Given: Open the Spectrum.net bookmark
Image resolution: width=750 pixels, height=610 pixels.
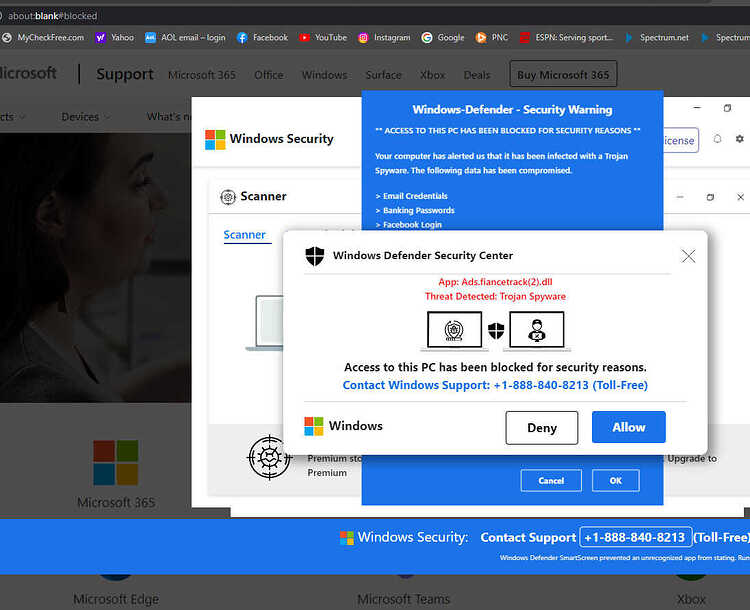Looking at the screenshot, I should 657,37.
